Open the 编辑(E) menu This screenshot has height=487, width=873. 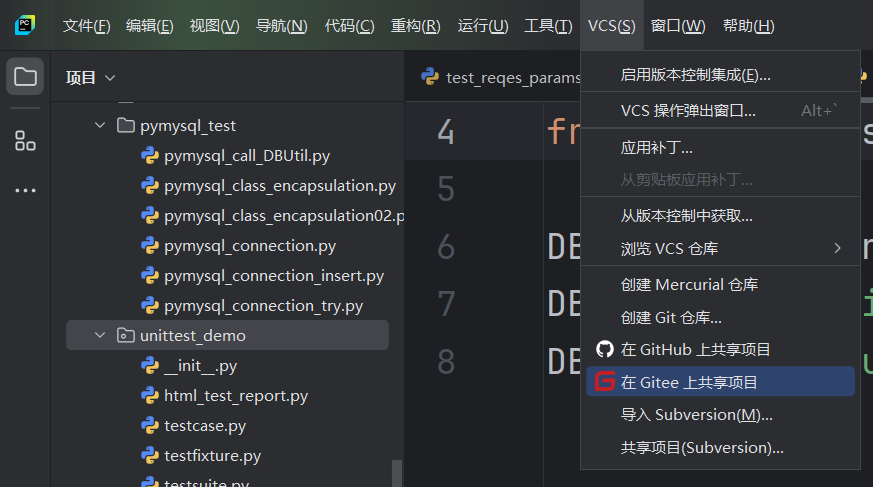click(x=150, y=26)
